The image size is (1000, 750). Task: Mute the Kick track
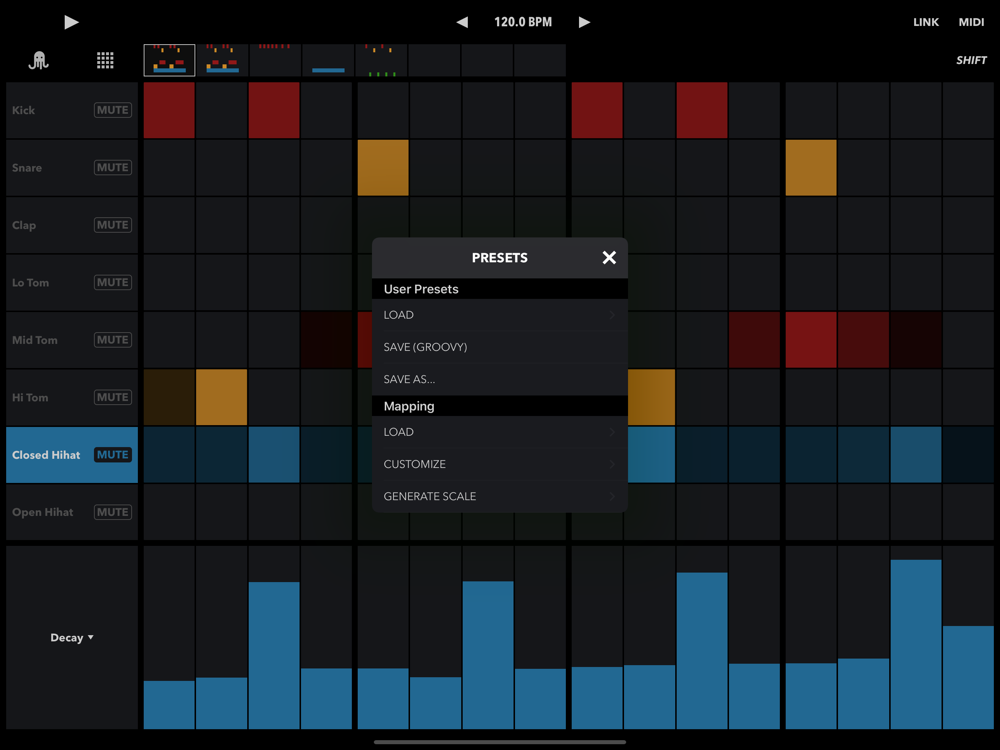tap(112, 110)
